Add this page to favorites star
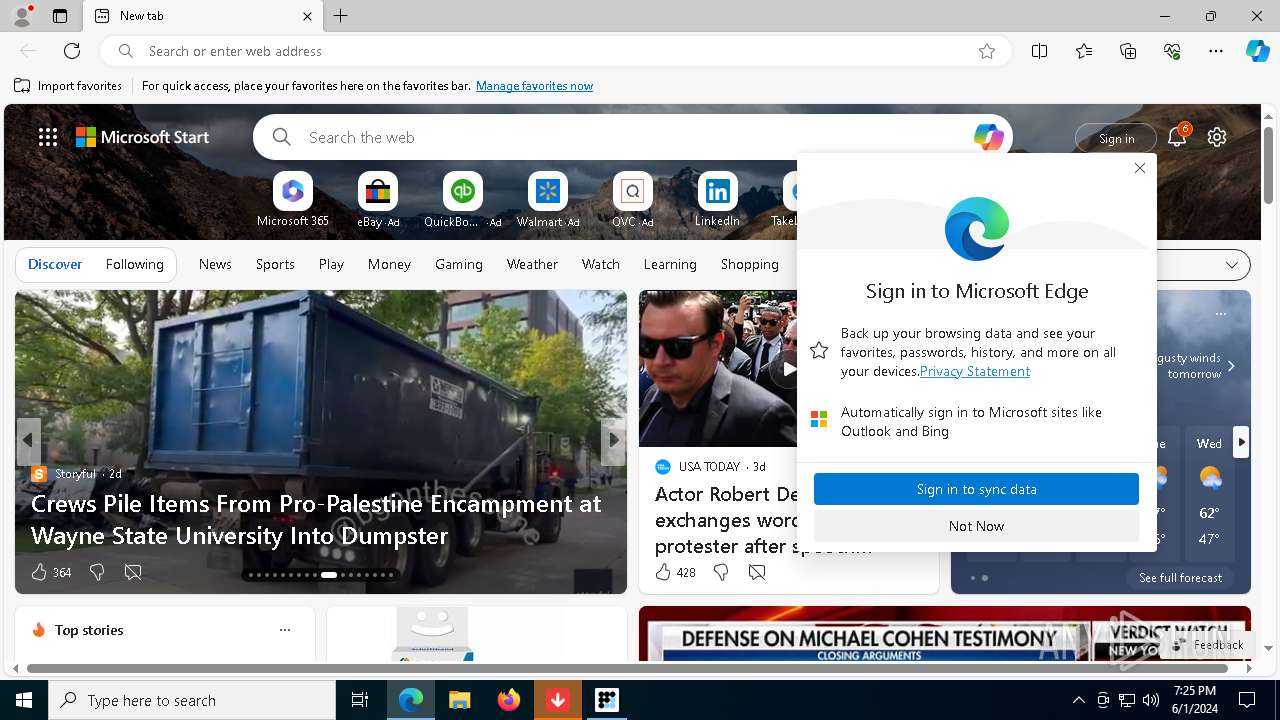Image resolution: width=1280 pixels, height=720 pixels. coord(987,51)
